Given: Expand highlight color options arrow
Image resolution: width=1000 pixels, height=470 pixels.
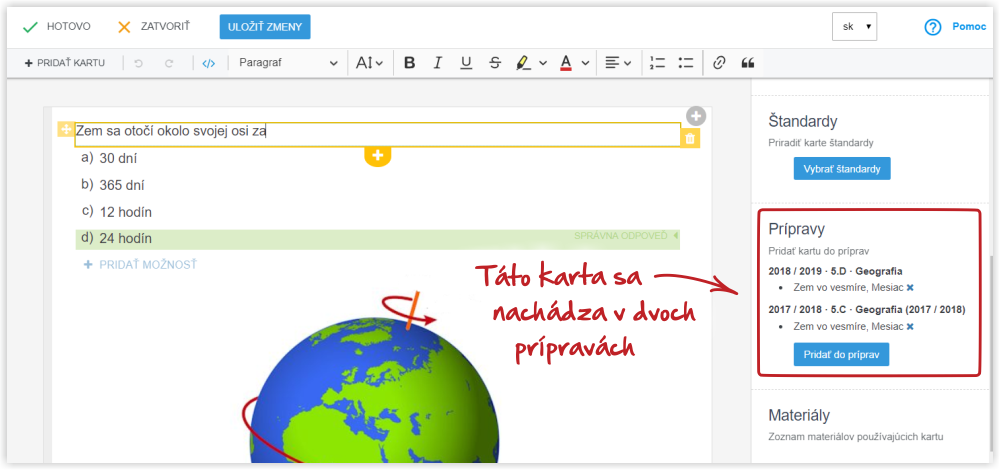Looking at the screenshot, I should pos(543,63).
